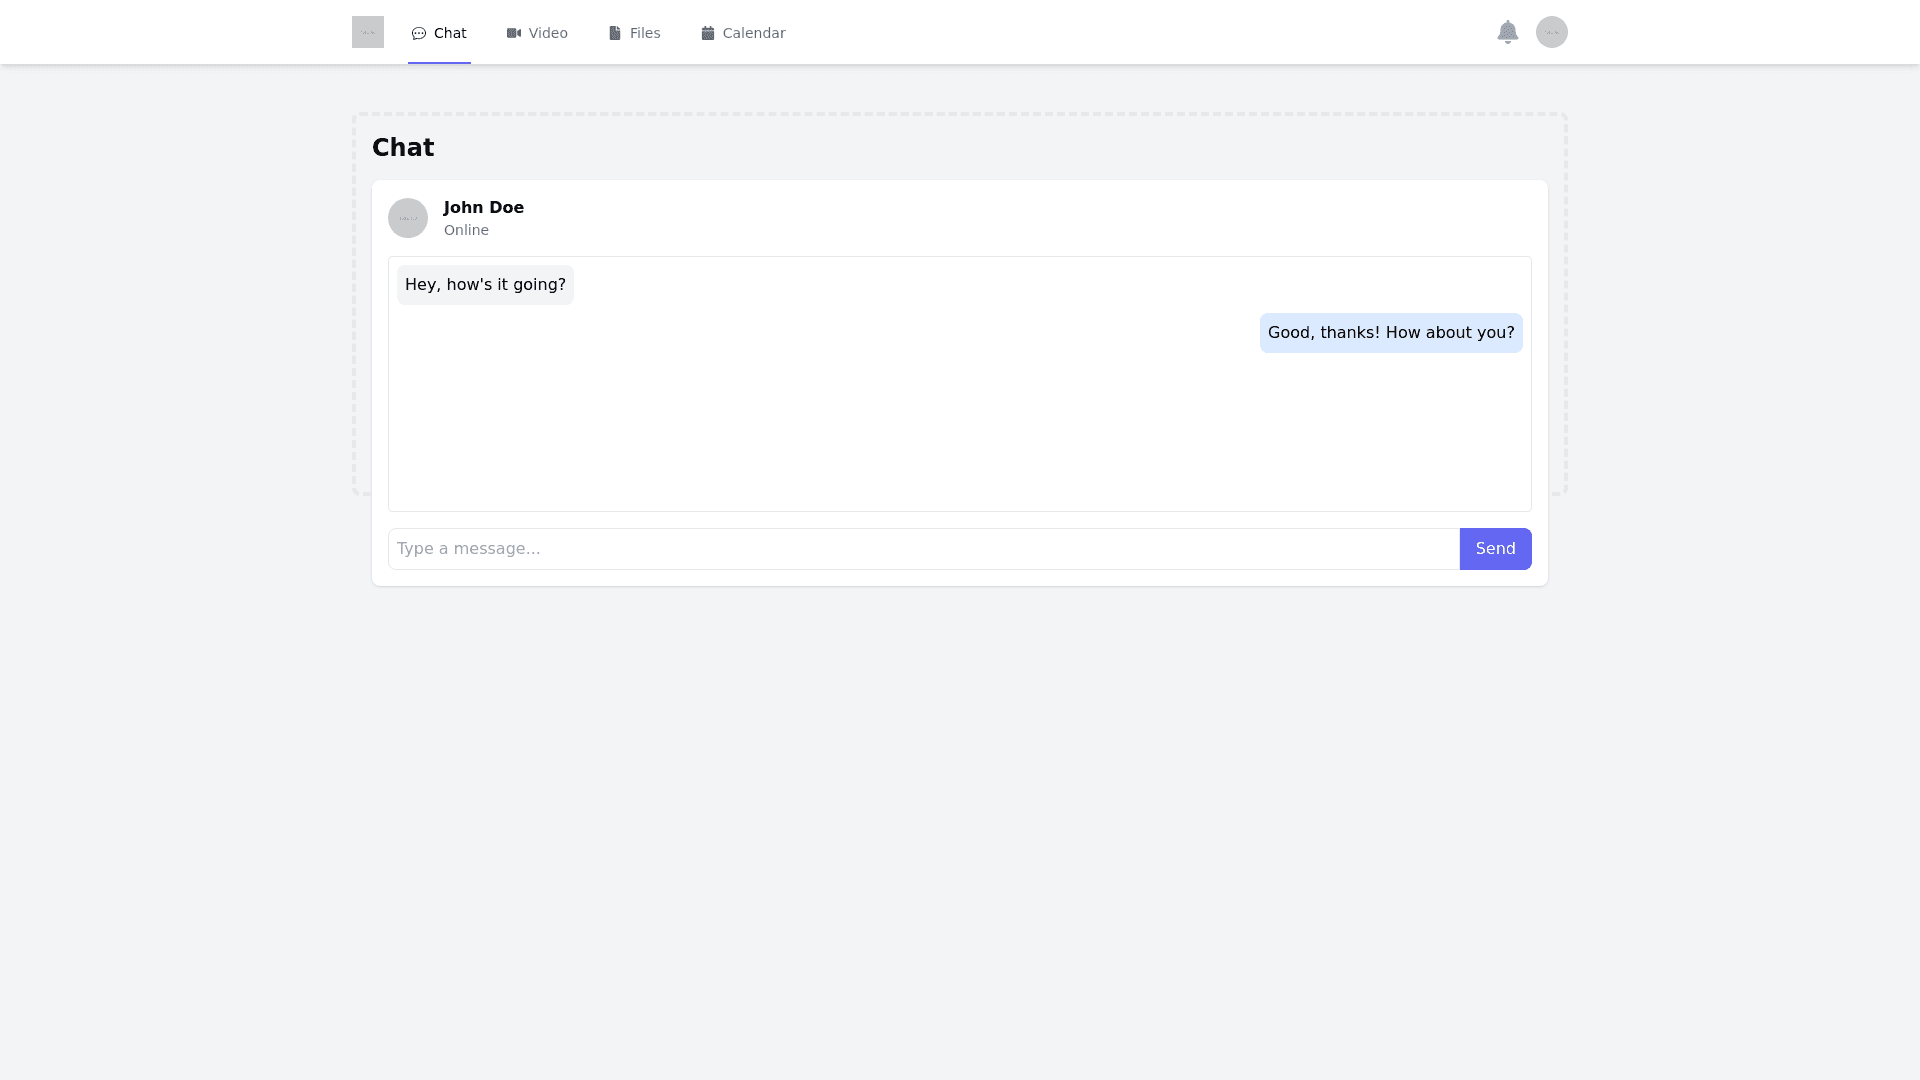This screenshot has height=1080, width=1920.
Task: Select the 'Hey, how's it going?' message
Action: pos(485,285)
